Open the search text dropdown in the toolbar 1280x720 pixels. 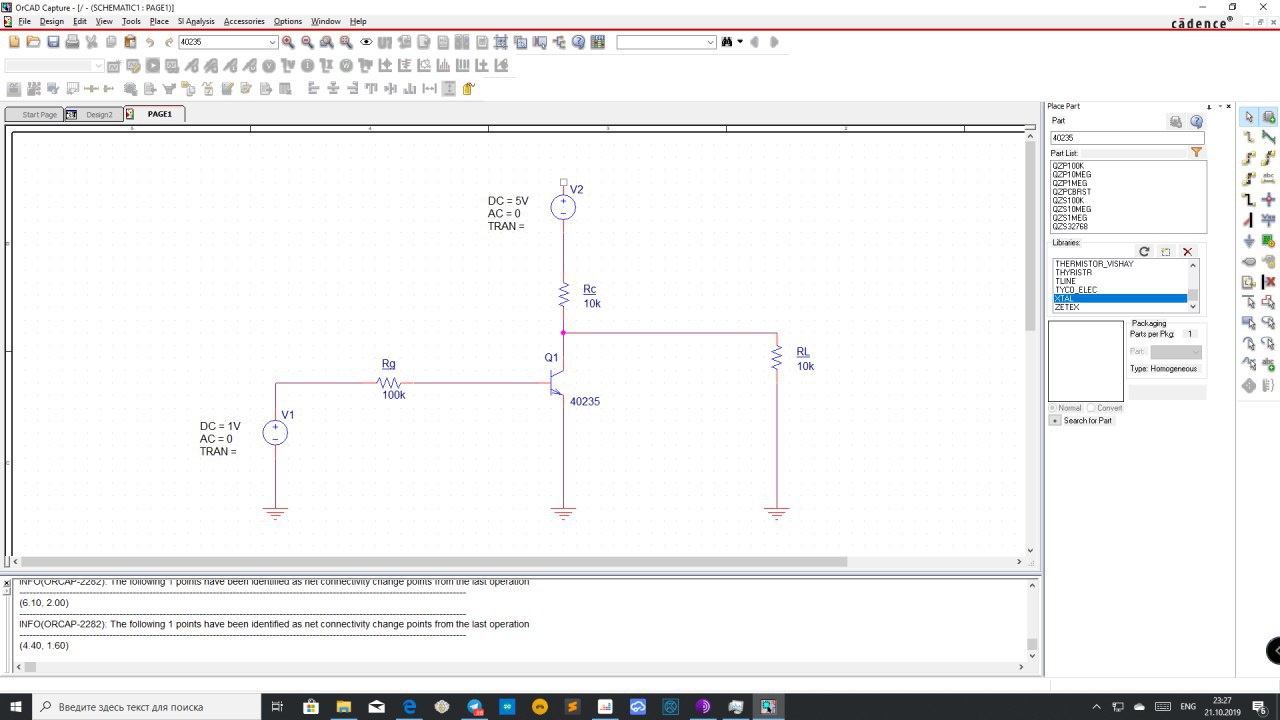pos(711,42)
